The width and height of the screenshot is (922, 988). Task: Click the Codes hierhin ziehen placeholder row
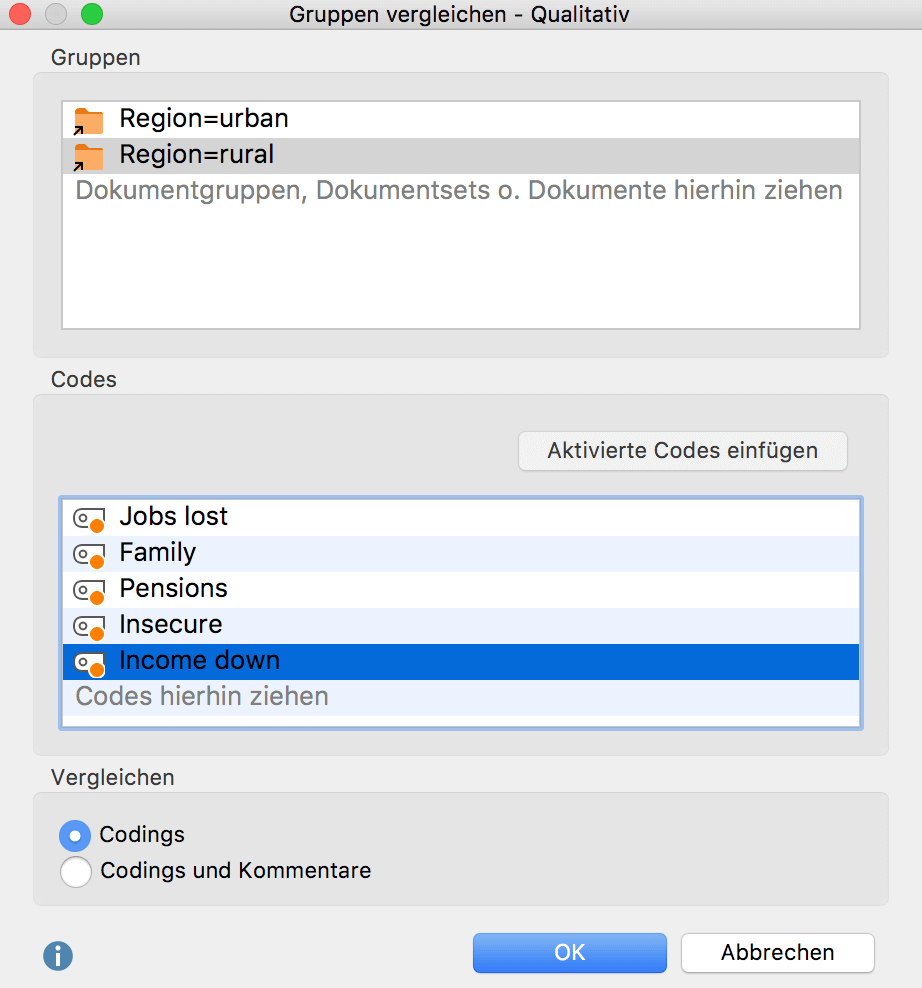click(202, 697)
